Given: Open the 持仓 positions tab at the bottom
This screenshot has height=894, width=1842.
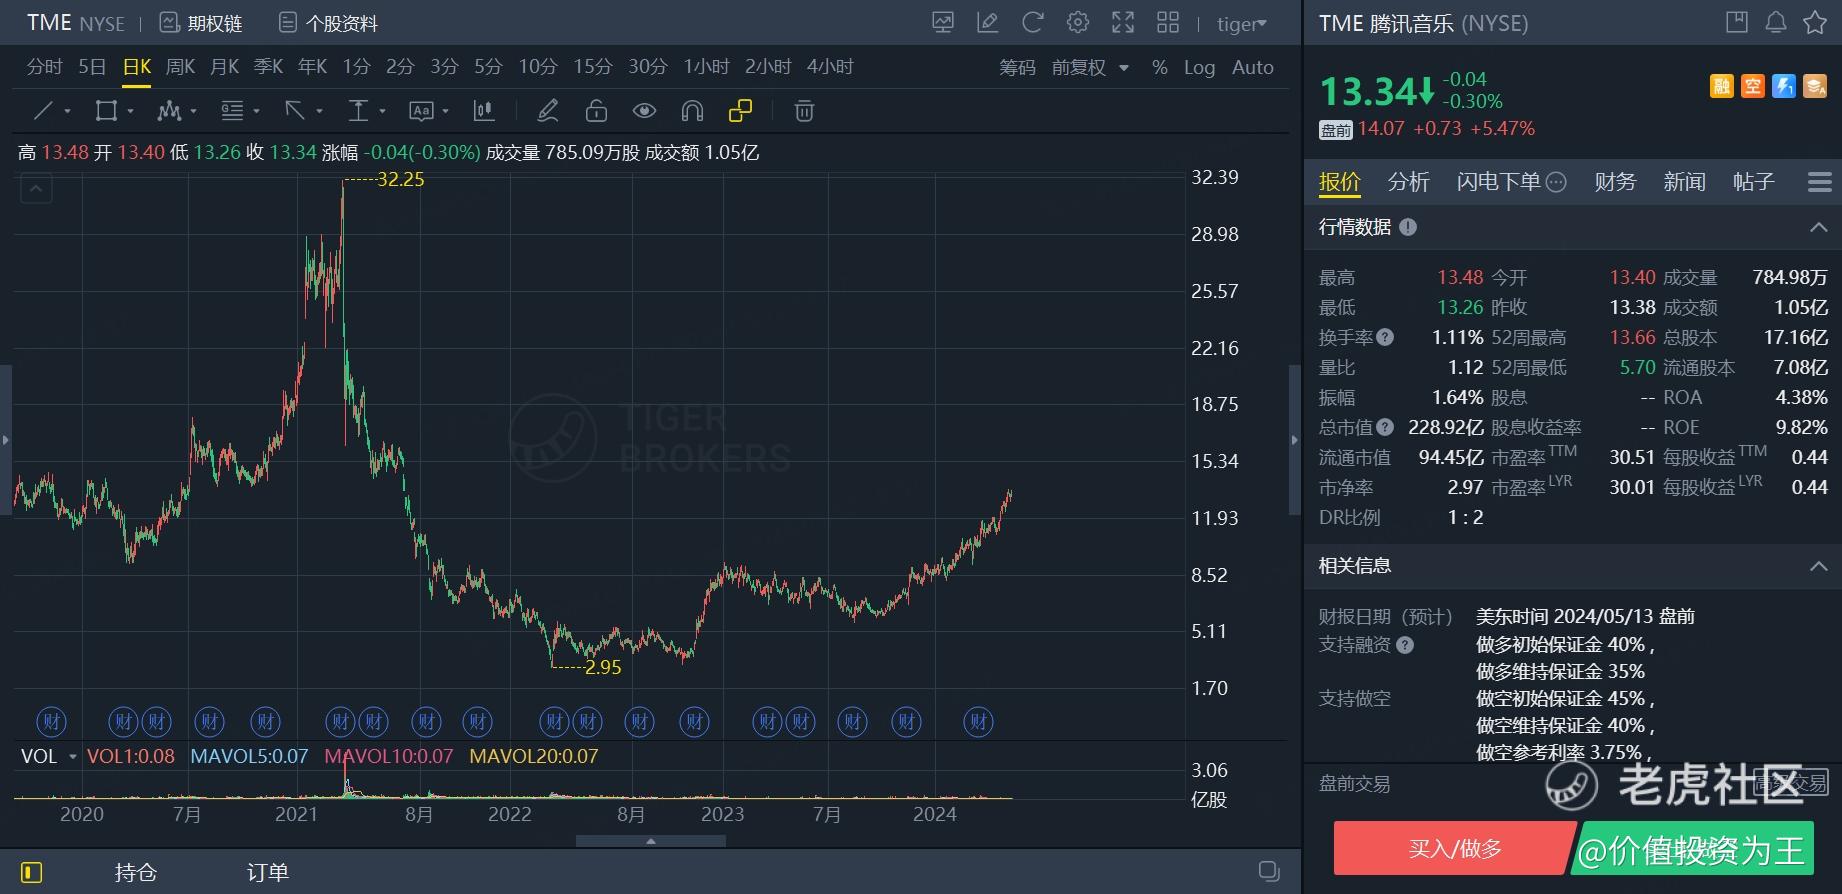Looking at the screenshot, I should (136, 872).
